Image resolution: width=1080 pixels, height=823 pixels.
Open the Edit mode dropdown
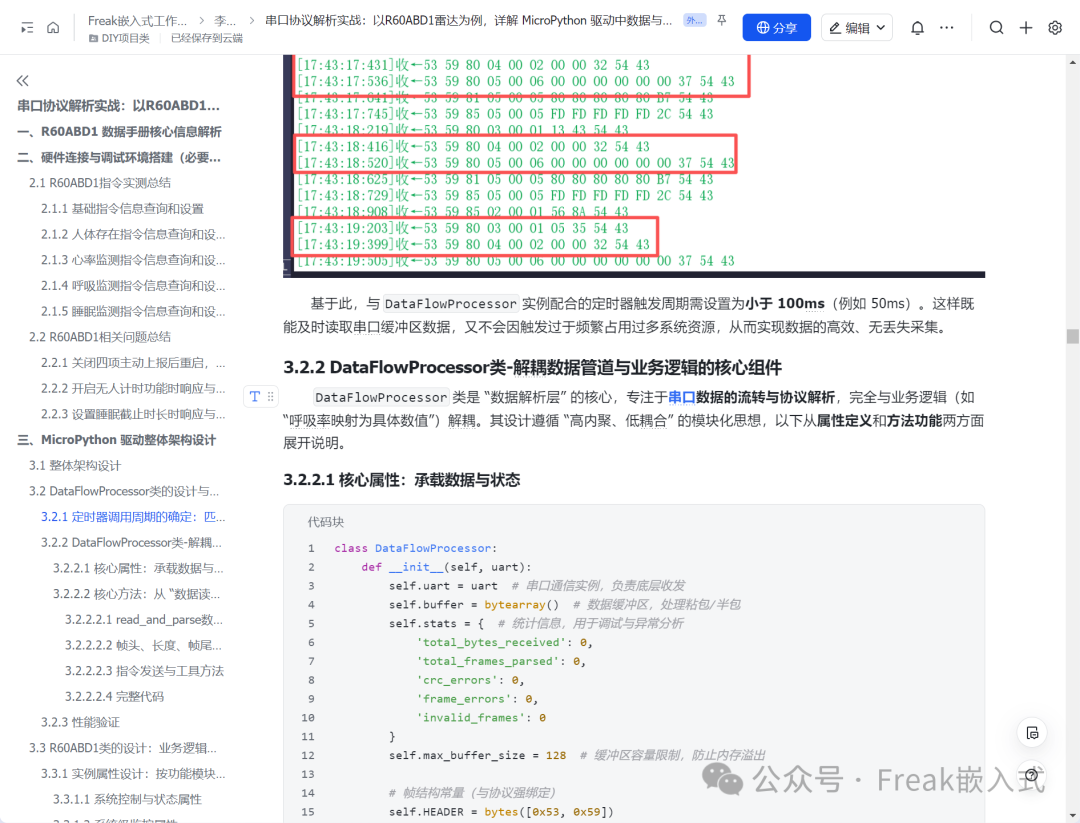pos(857,28)
